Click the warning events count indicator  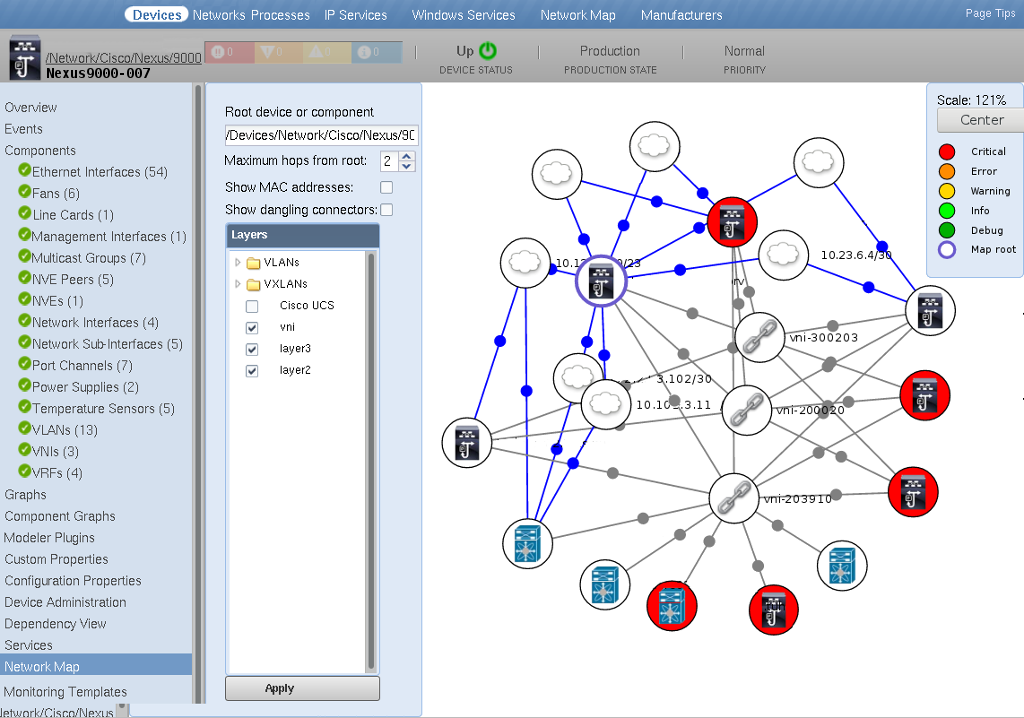(x=327, y=52)
